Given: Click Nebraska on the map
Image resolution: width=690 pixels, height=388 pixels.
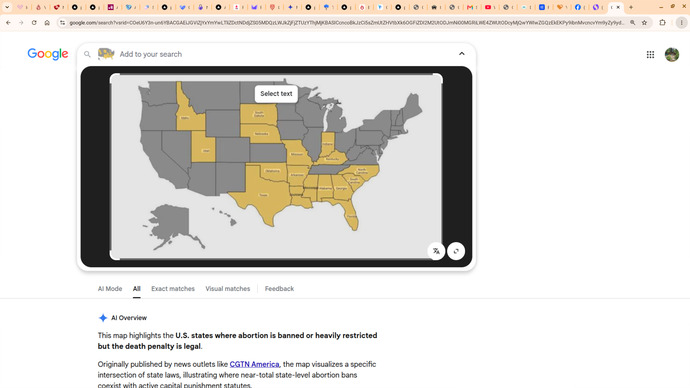Looking at the screenshot, I should (x=261, y=134).
